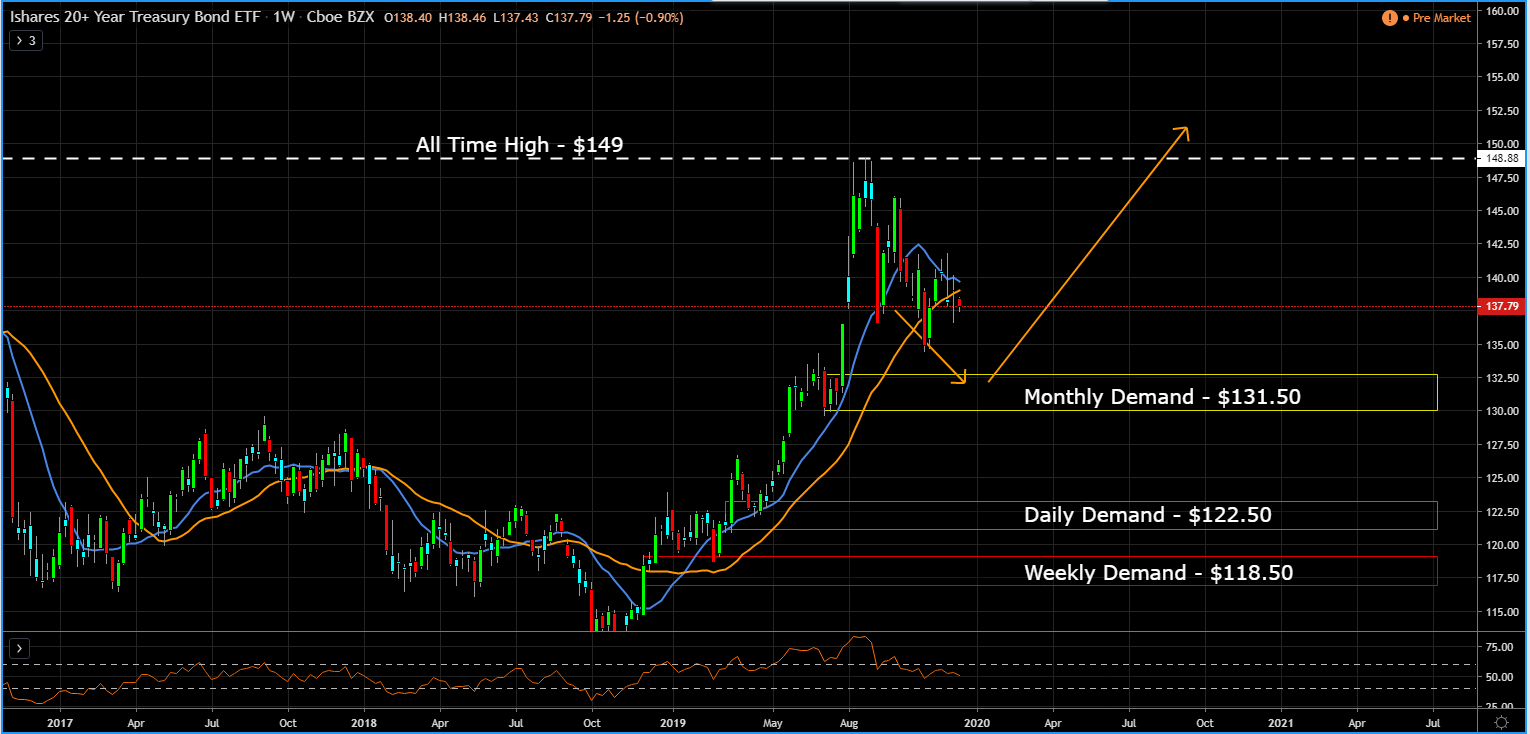Open chart settings gear icon
This screenshot has width=1530, height=734.
(x=1501, y=721)
